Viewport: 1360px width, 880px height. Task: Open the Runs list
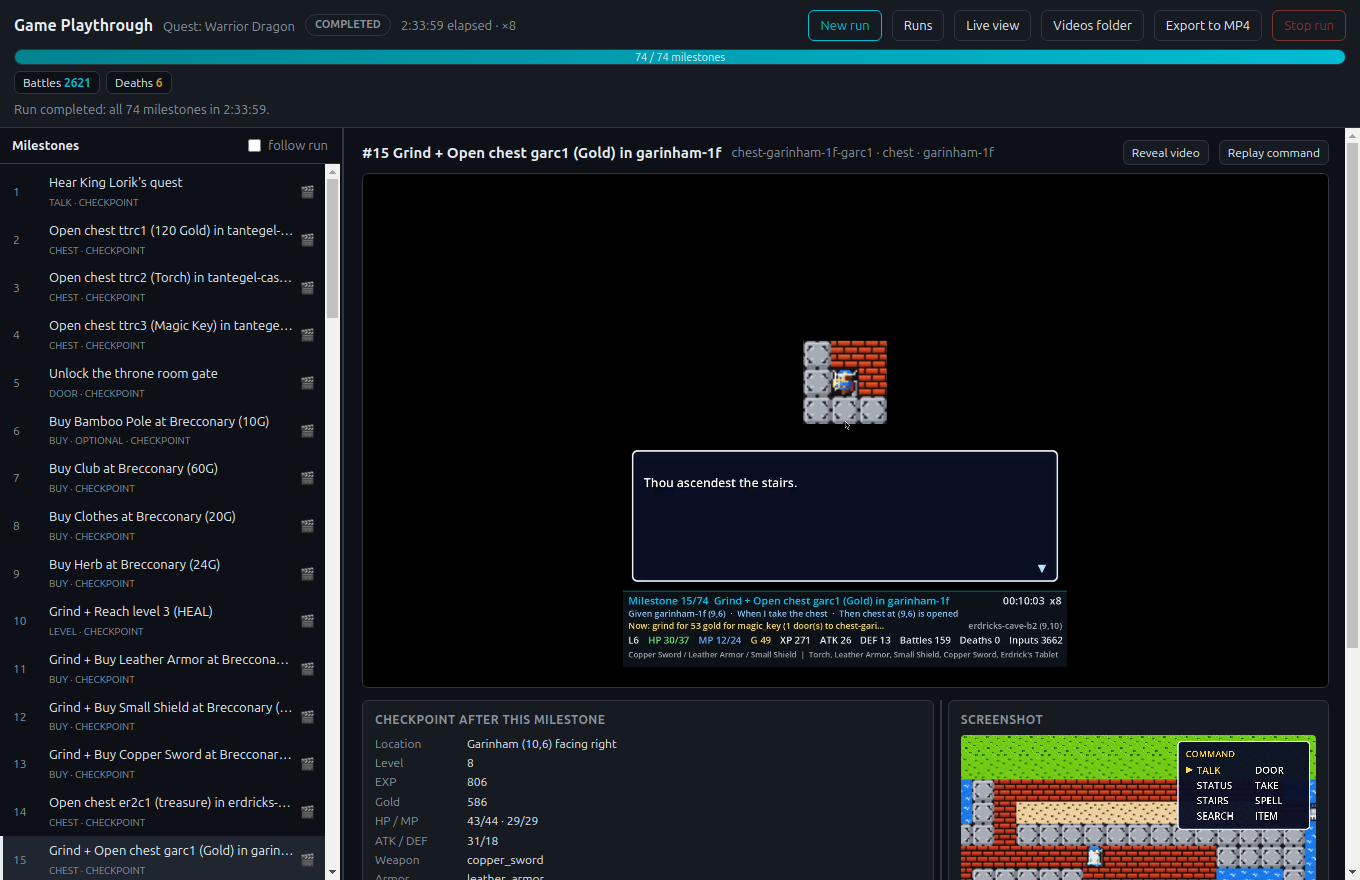coord(918,25)
